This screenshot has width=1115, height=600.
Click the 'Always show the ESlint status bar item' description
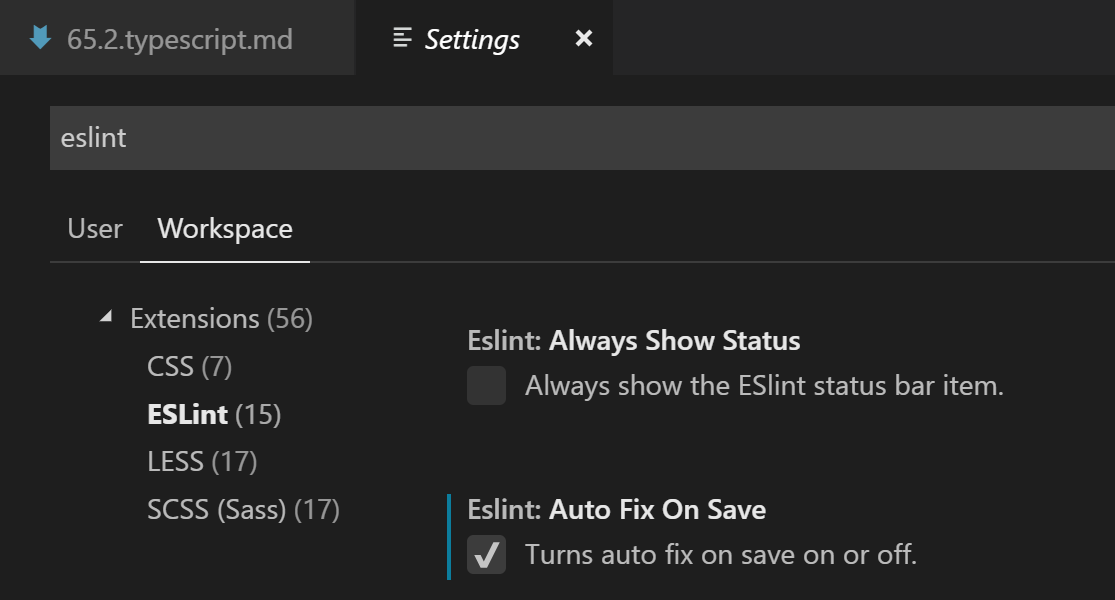(x=764, y=386)
